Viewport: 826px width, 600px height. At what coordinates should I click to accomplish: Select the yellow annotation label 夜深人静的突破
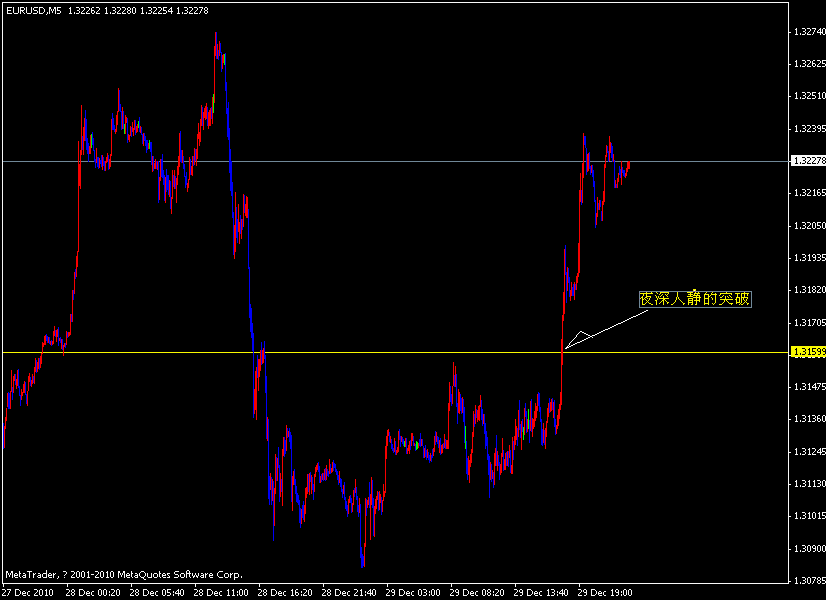point(695,299)
